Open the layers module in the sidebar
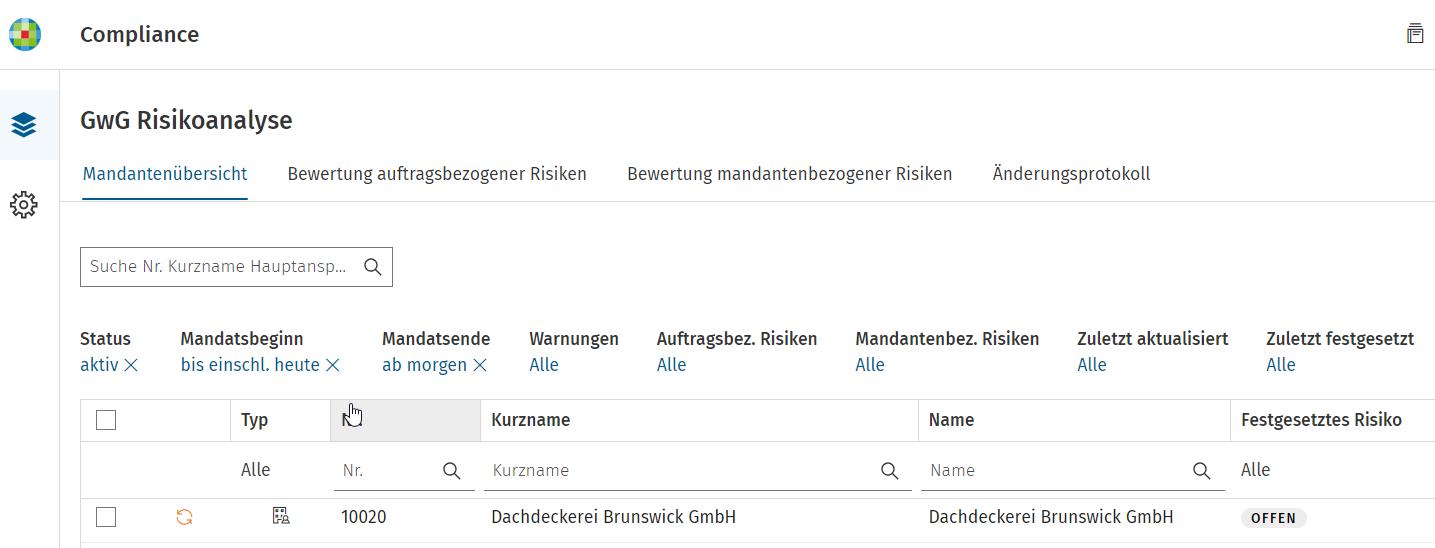Image resolution: width=1435 pixels, height=548 pixels. (x=24, y=125)
